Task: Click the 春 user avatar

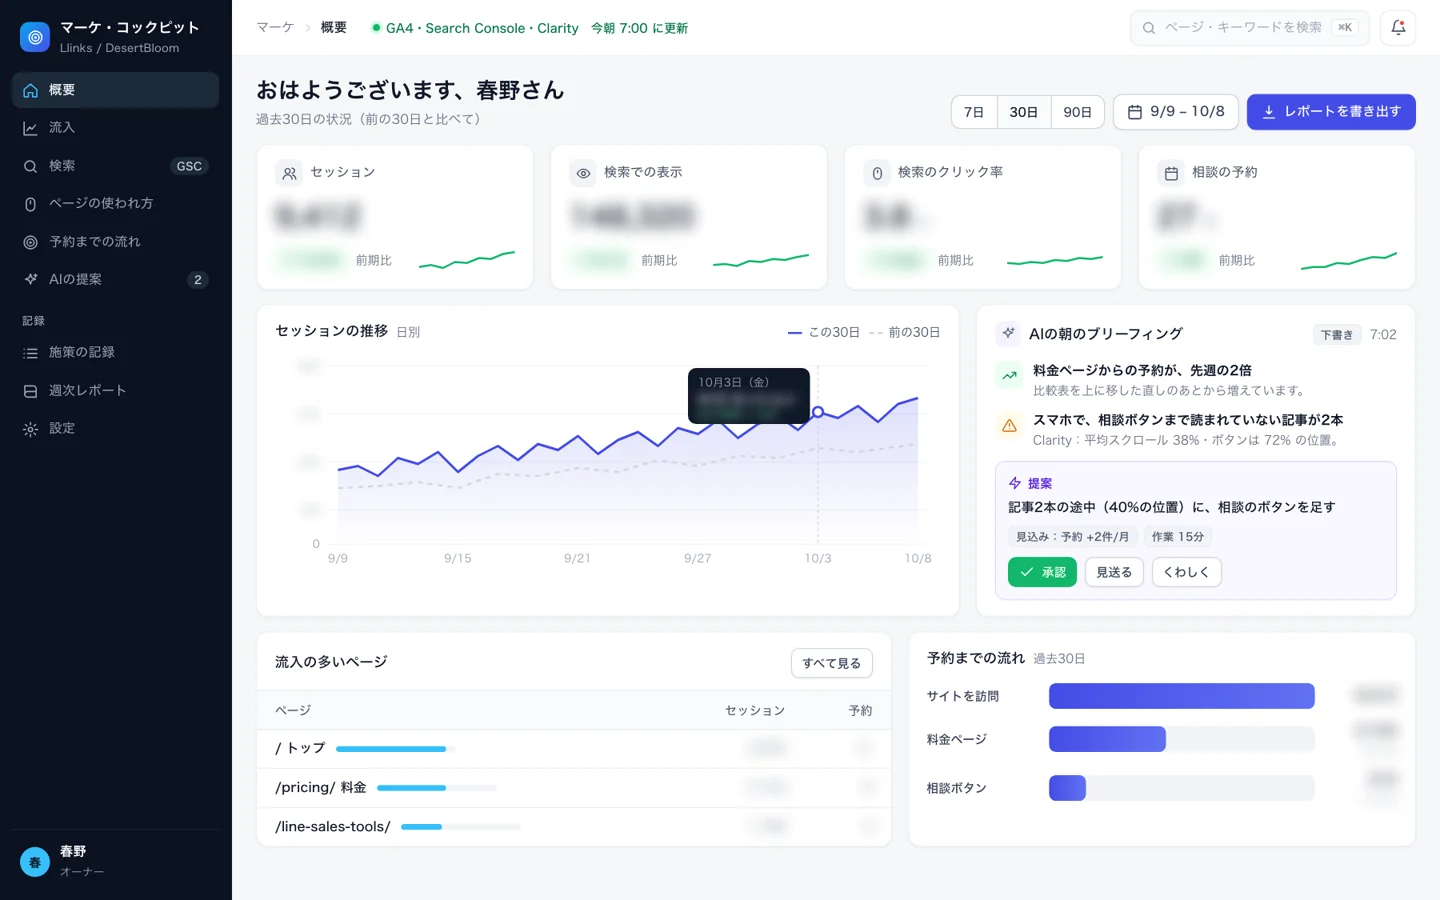Action: [35, 861]
